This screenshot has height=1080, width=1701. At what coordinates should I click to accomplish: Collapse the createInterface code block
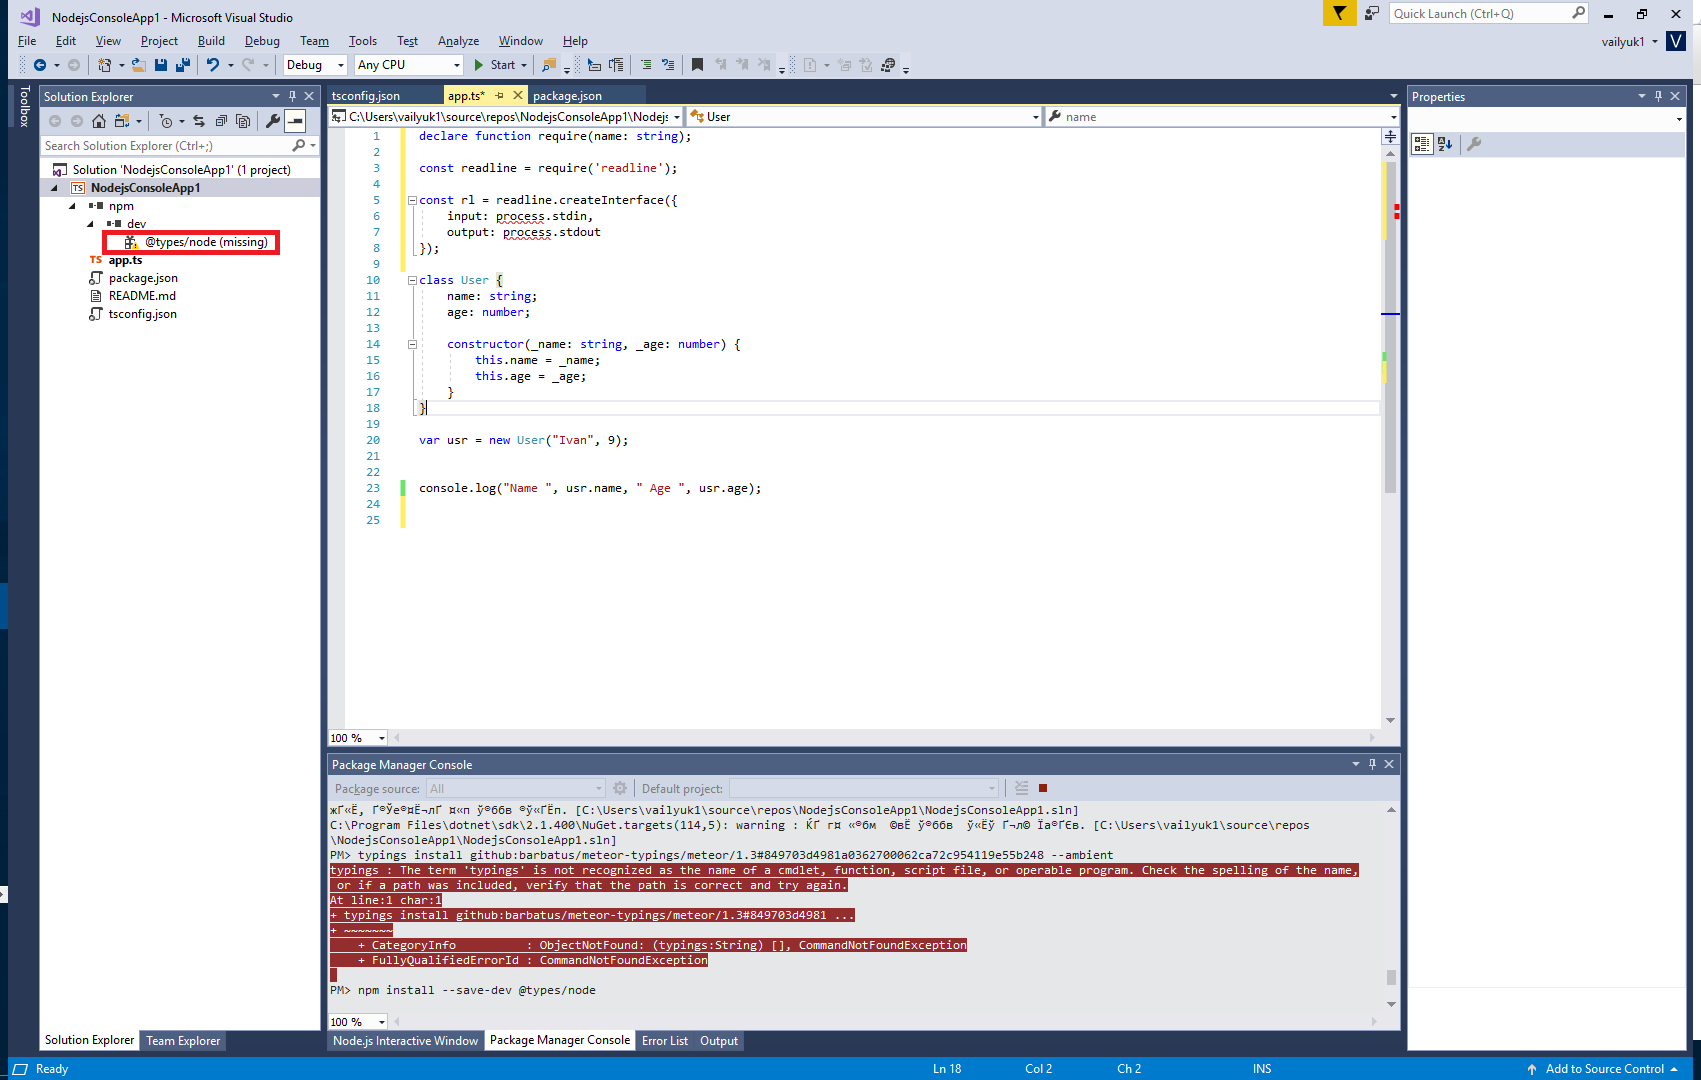click(412, 200)
